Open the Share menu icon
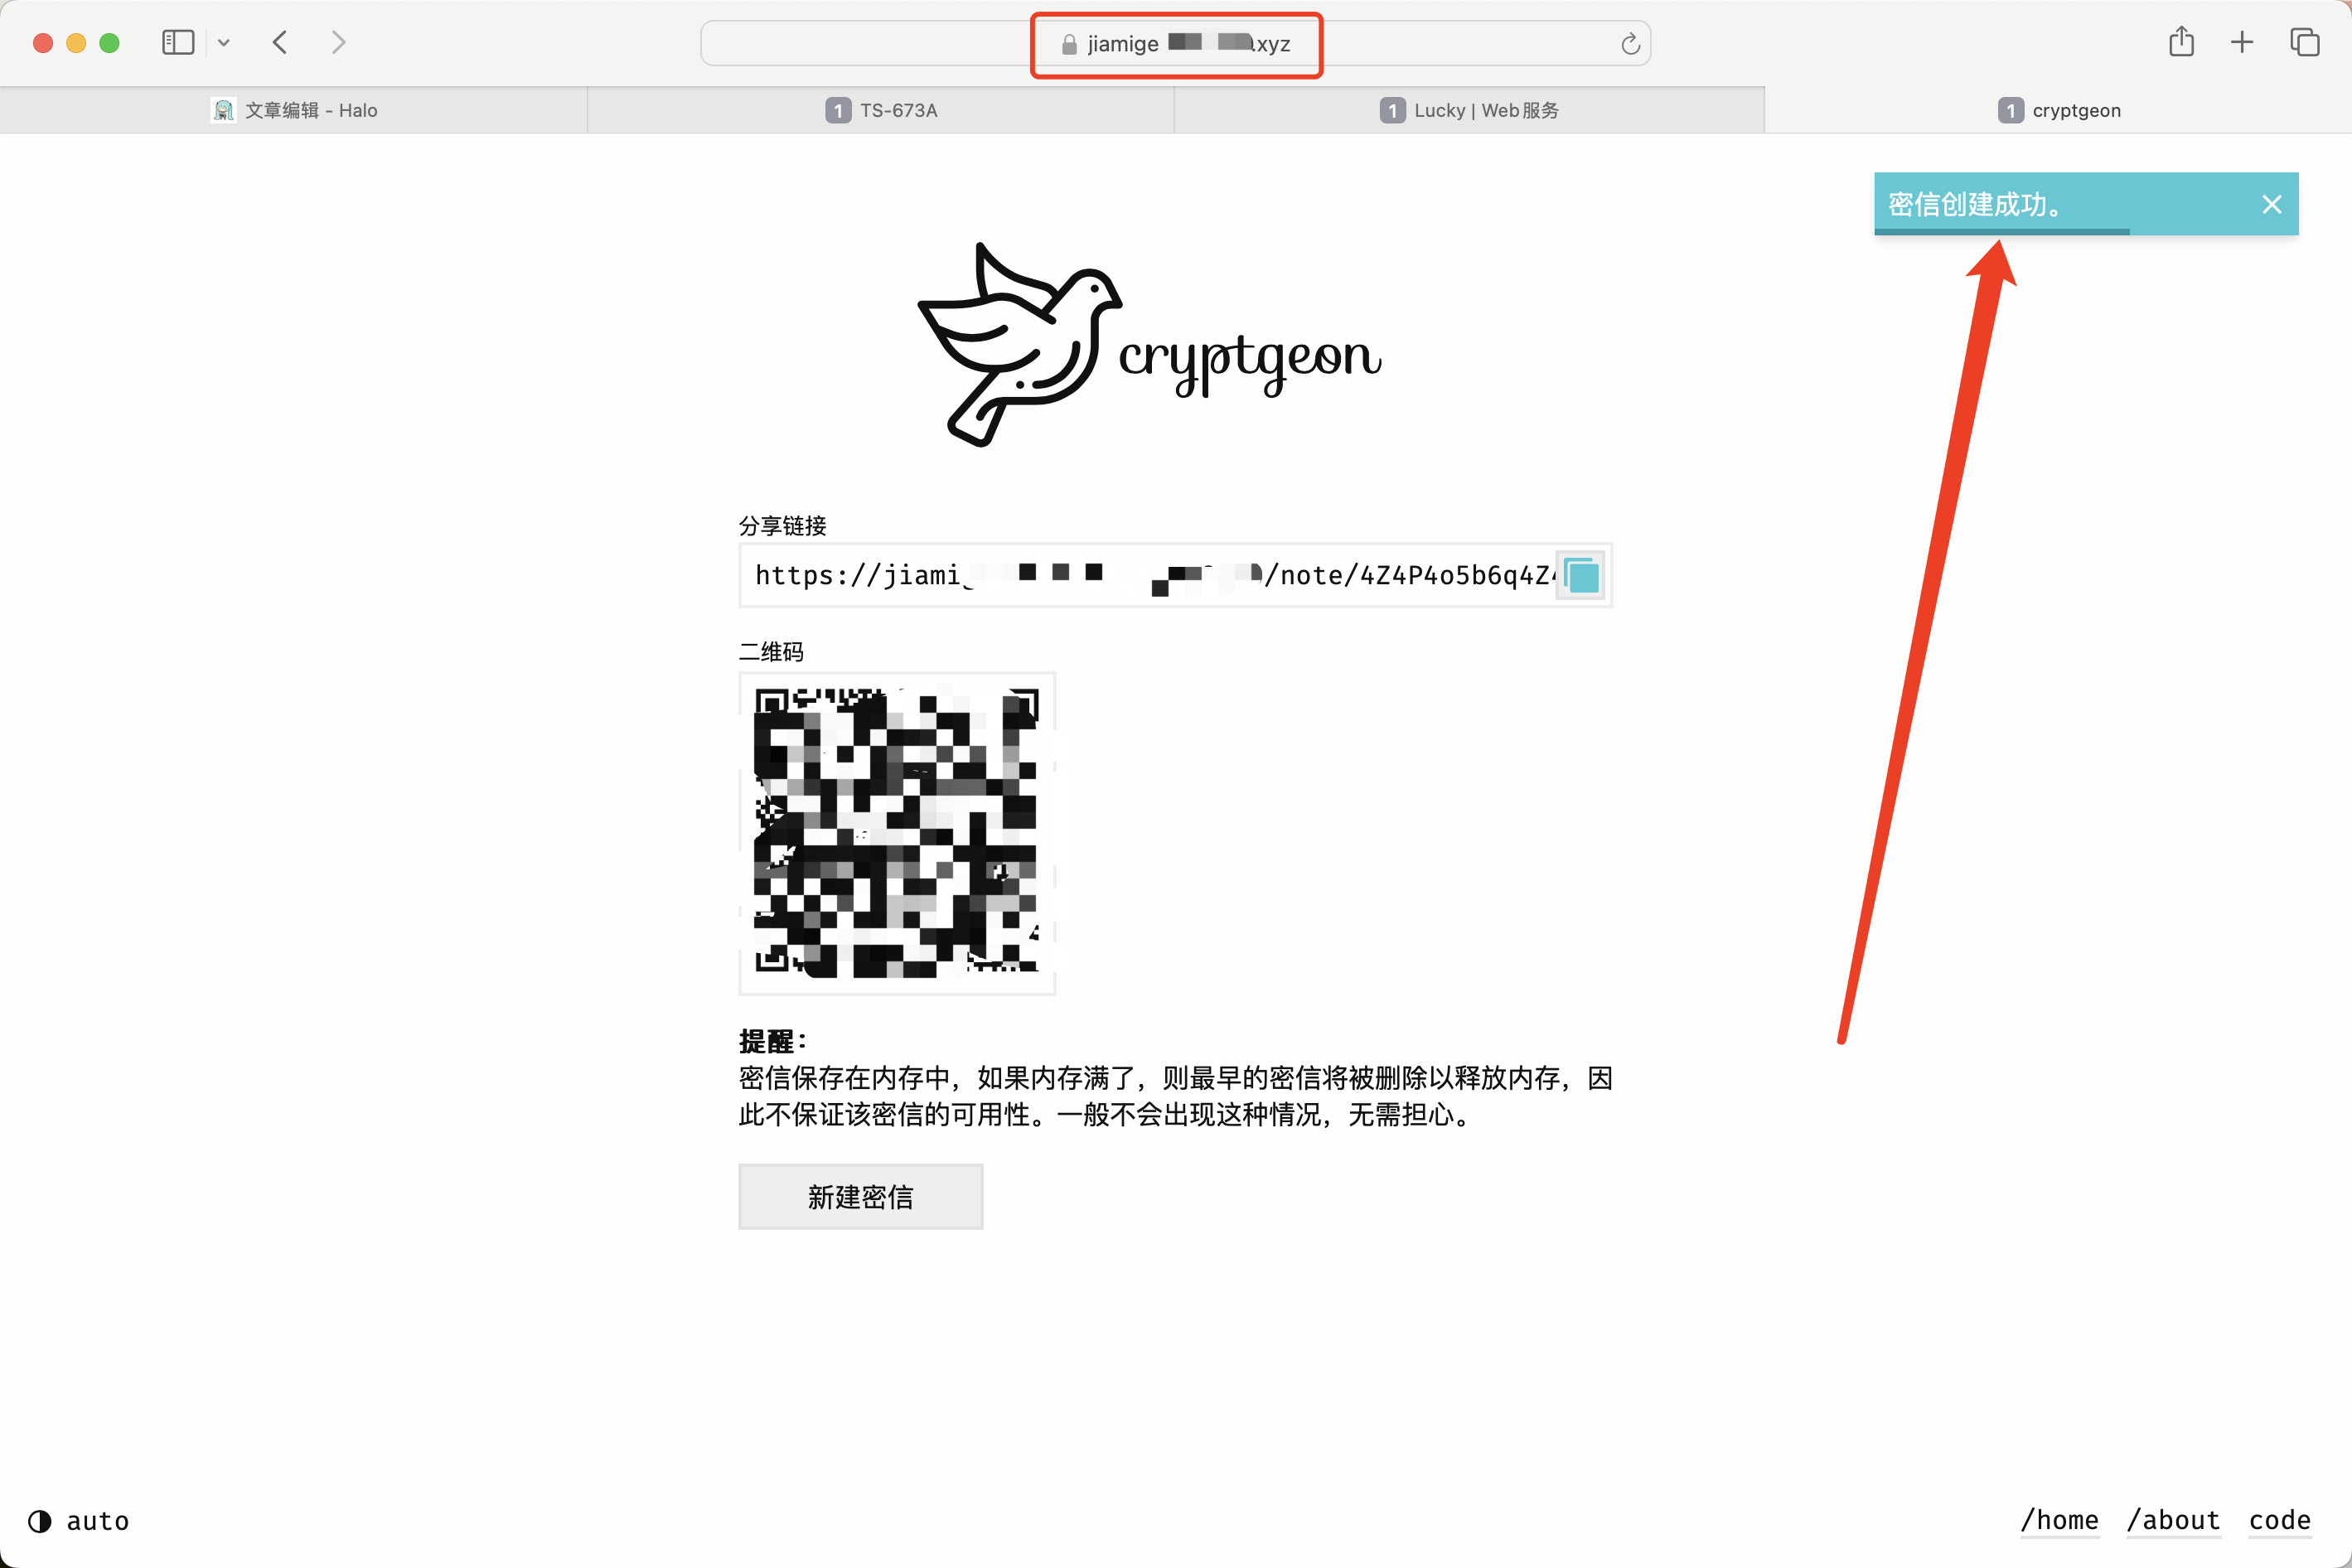The image size is (2352, 1568). point(2181,41)
